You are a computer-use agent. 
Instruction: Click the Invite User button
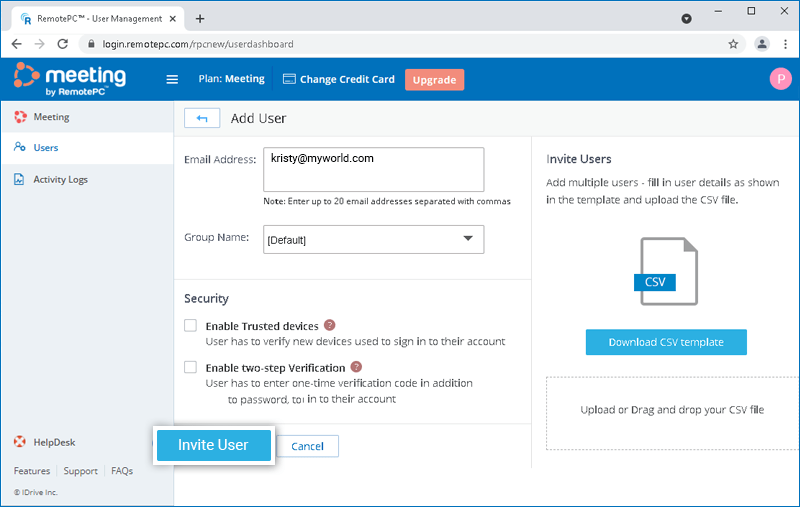tap(214, 445)
